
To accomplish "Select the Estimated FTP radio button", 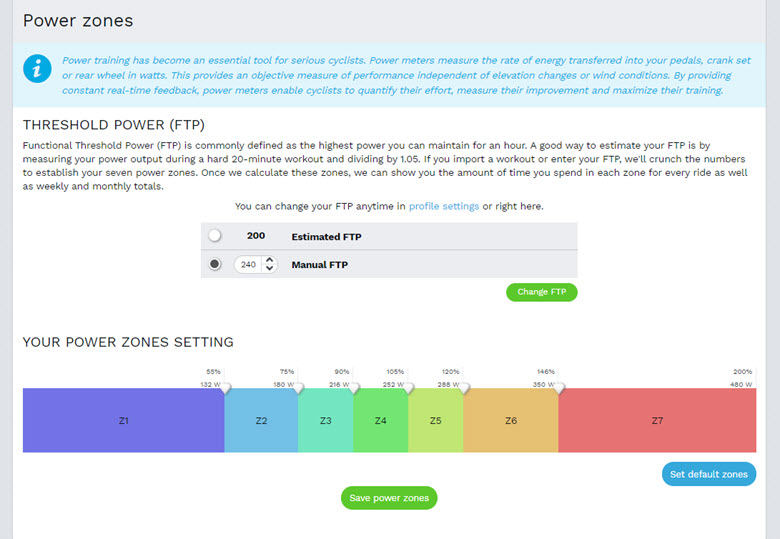I will click(215, 236).
